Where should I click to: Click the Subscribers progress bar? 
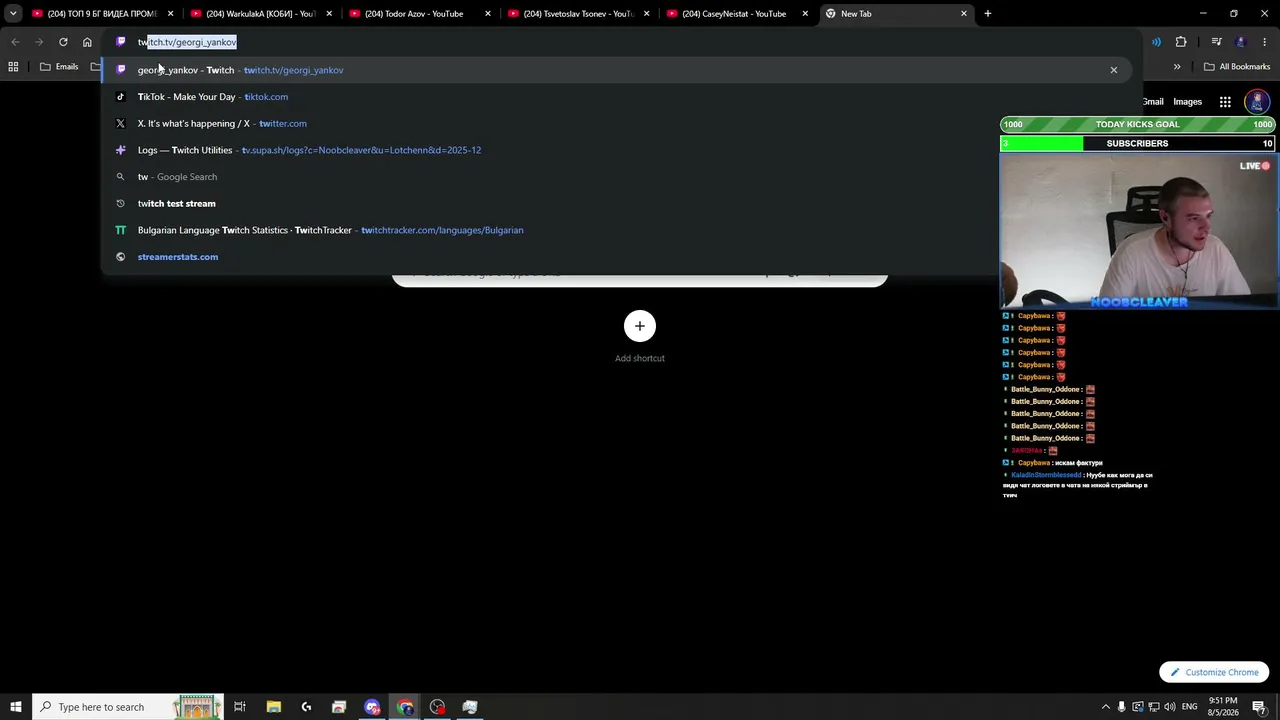click(1138, 144)
